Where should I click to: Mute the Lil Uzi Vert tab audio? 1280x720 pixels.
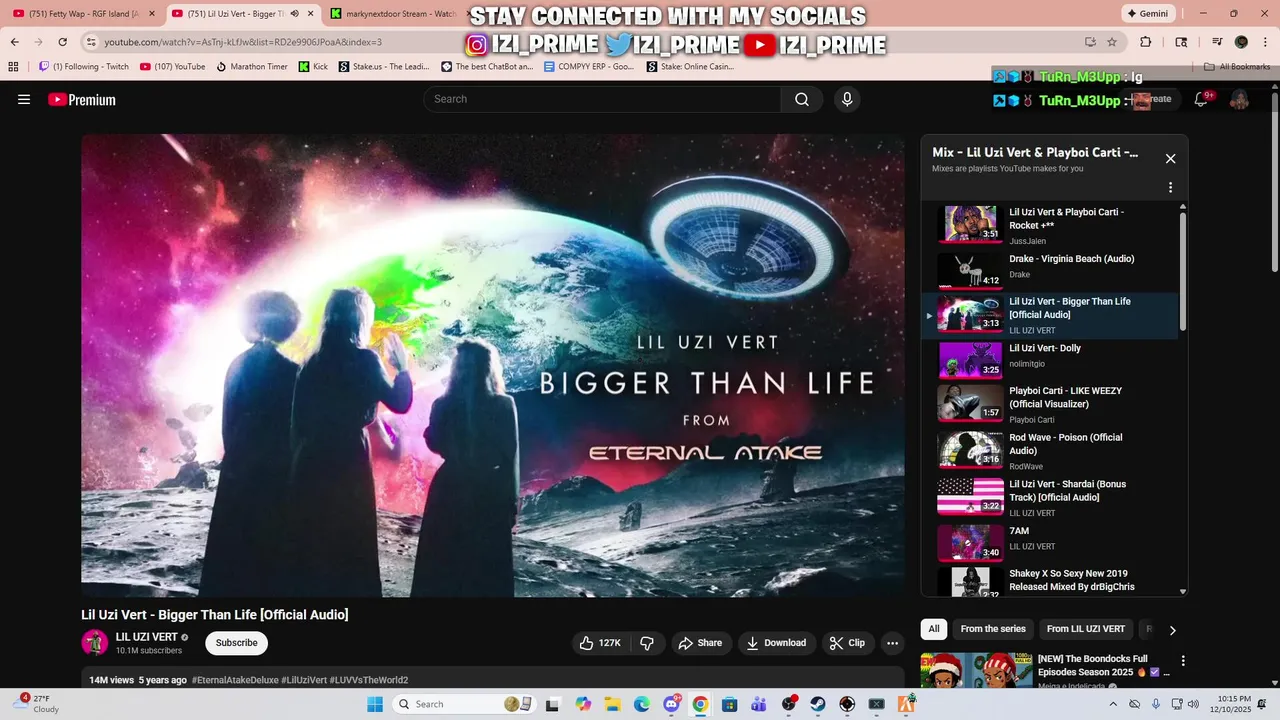tap(294, 14)
